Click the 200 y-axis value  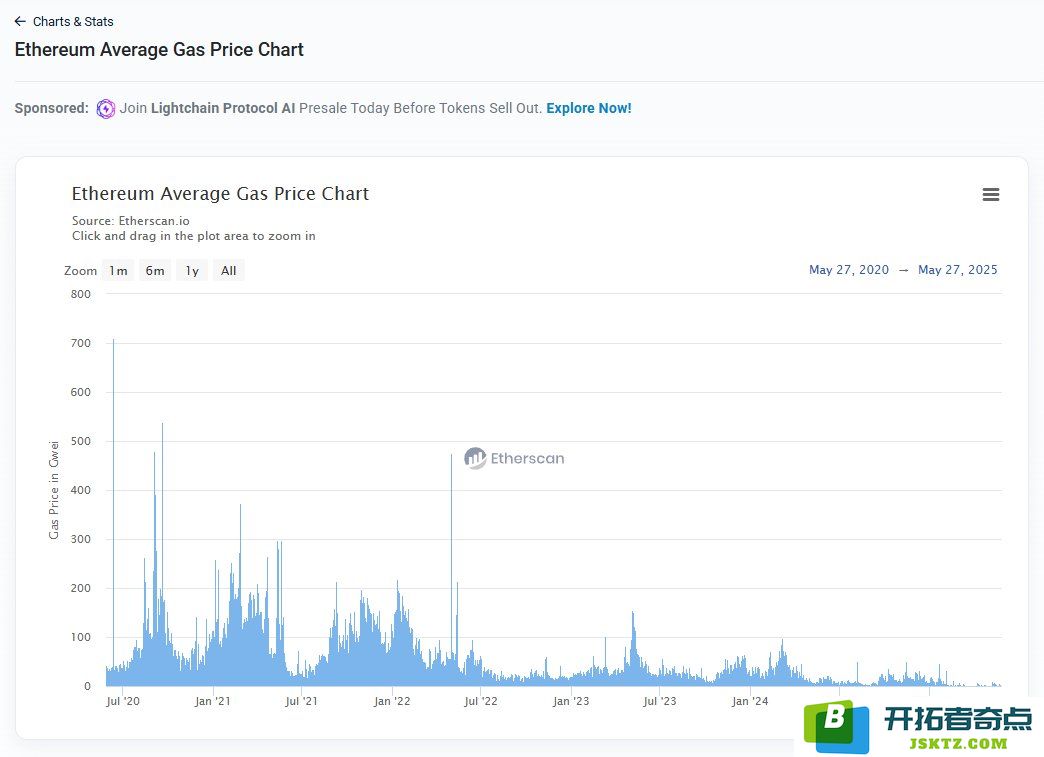pos(81,588)
